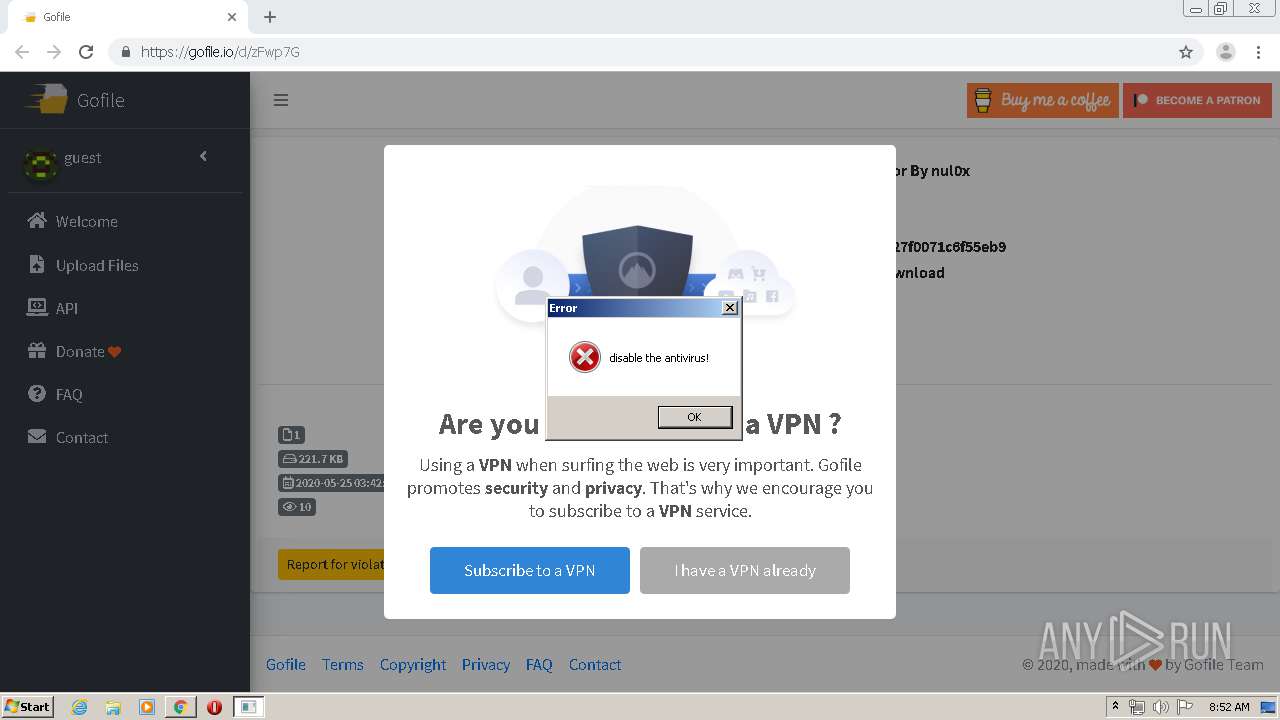Click the browser back arrow
This screenshot has height=720, width=1280.
click(22, 52)
